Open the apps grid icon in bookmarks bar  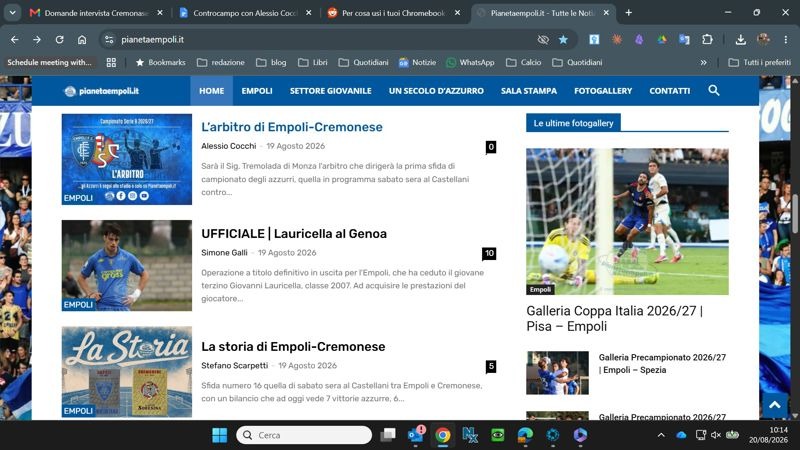111,62
